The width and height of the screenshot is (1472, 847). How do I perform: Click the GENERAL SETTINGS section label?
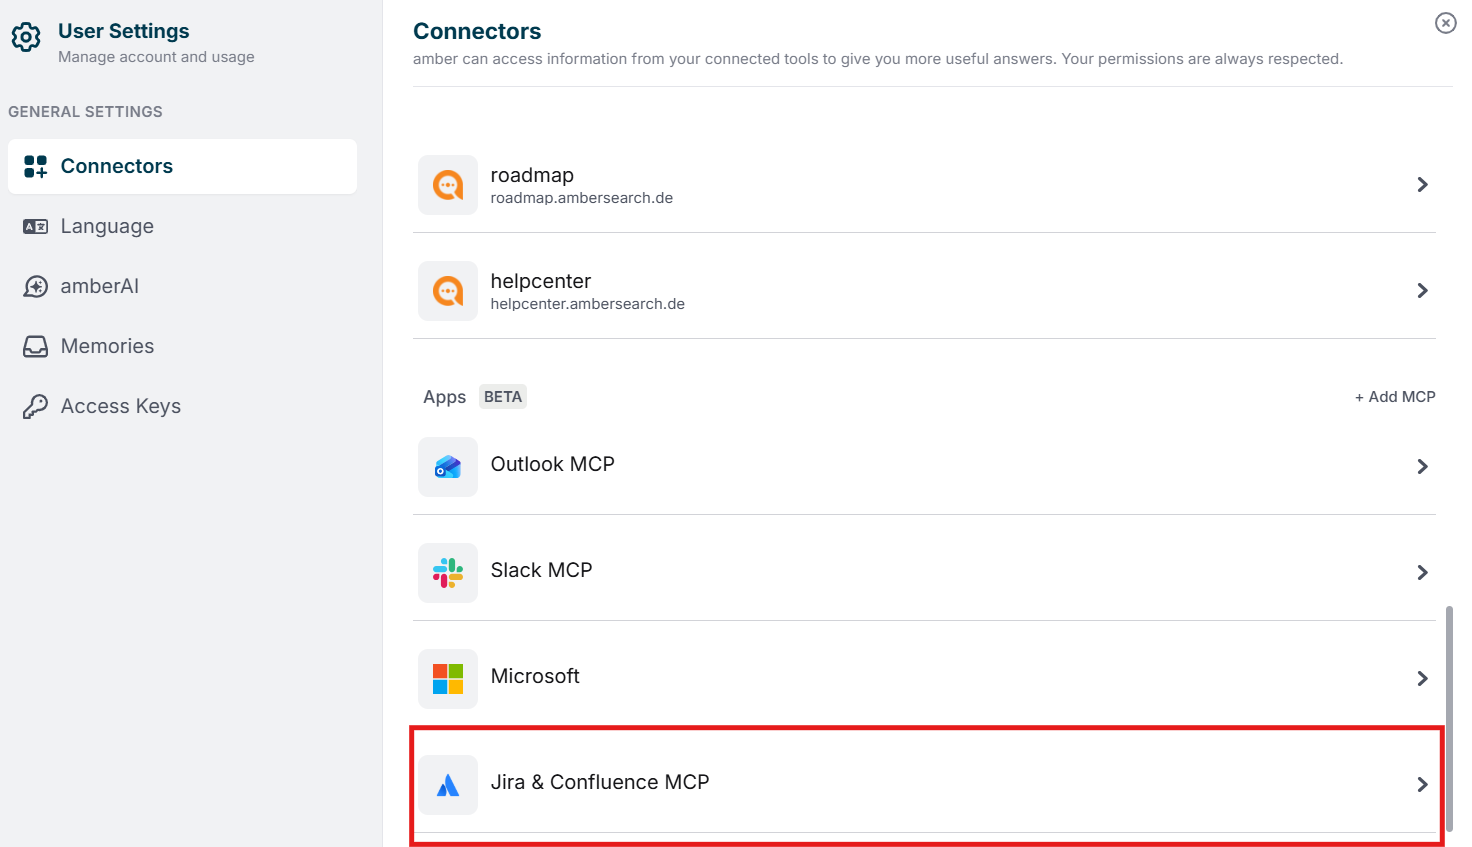point(85,112)
